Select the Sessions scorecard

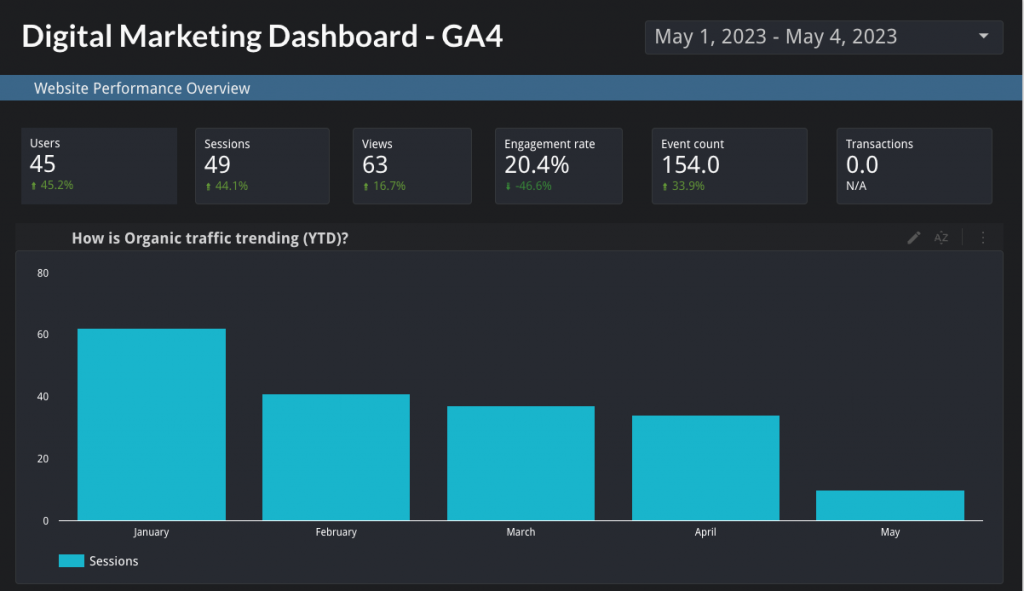tap(261, 166)
